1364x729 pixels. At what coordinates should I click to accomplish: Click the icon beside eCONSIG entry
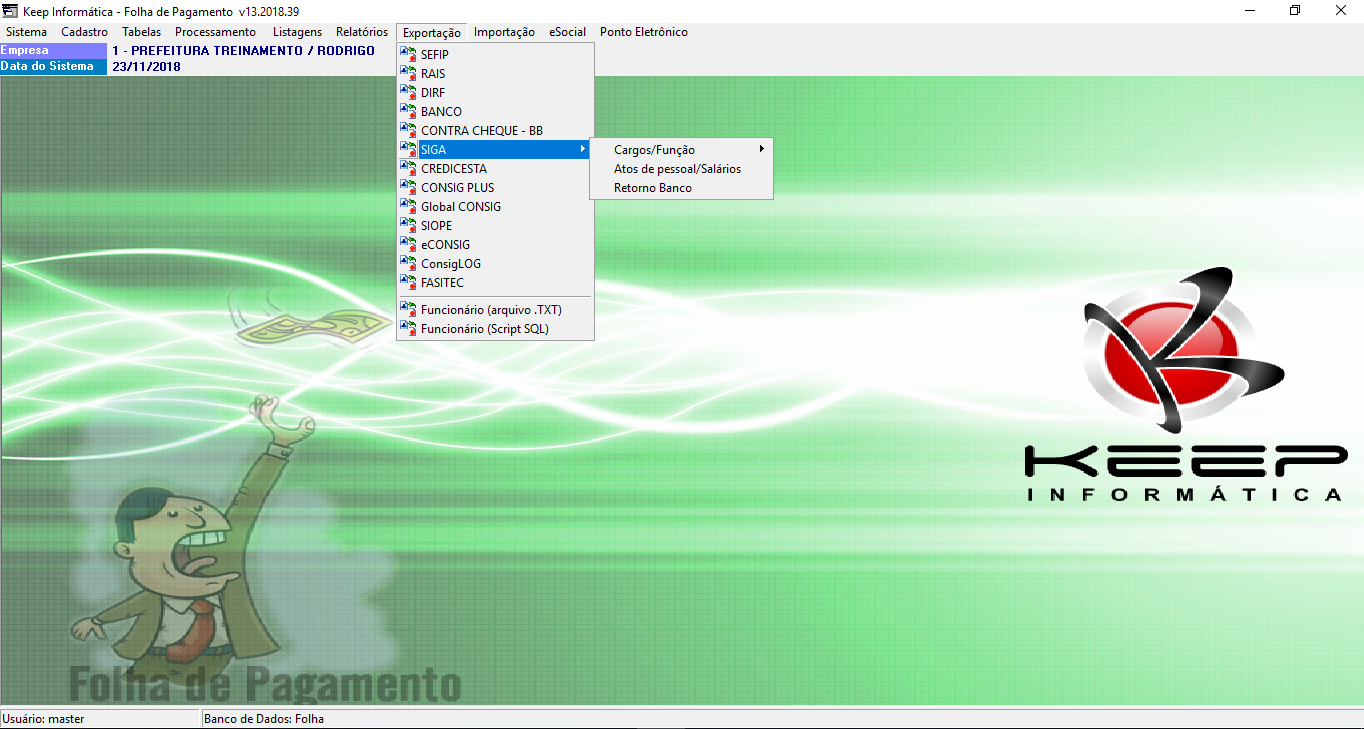[408, 244]
